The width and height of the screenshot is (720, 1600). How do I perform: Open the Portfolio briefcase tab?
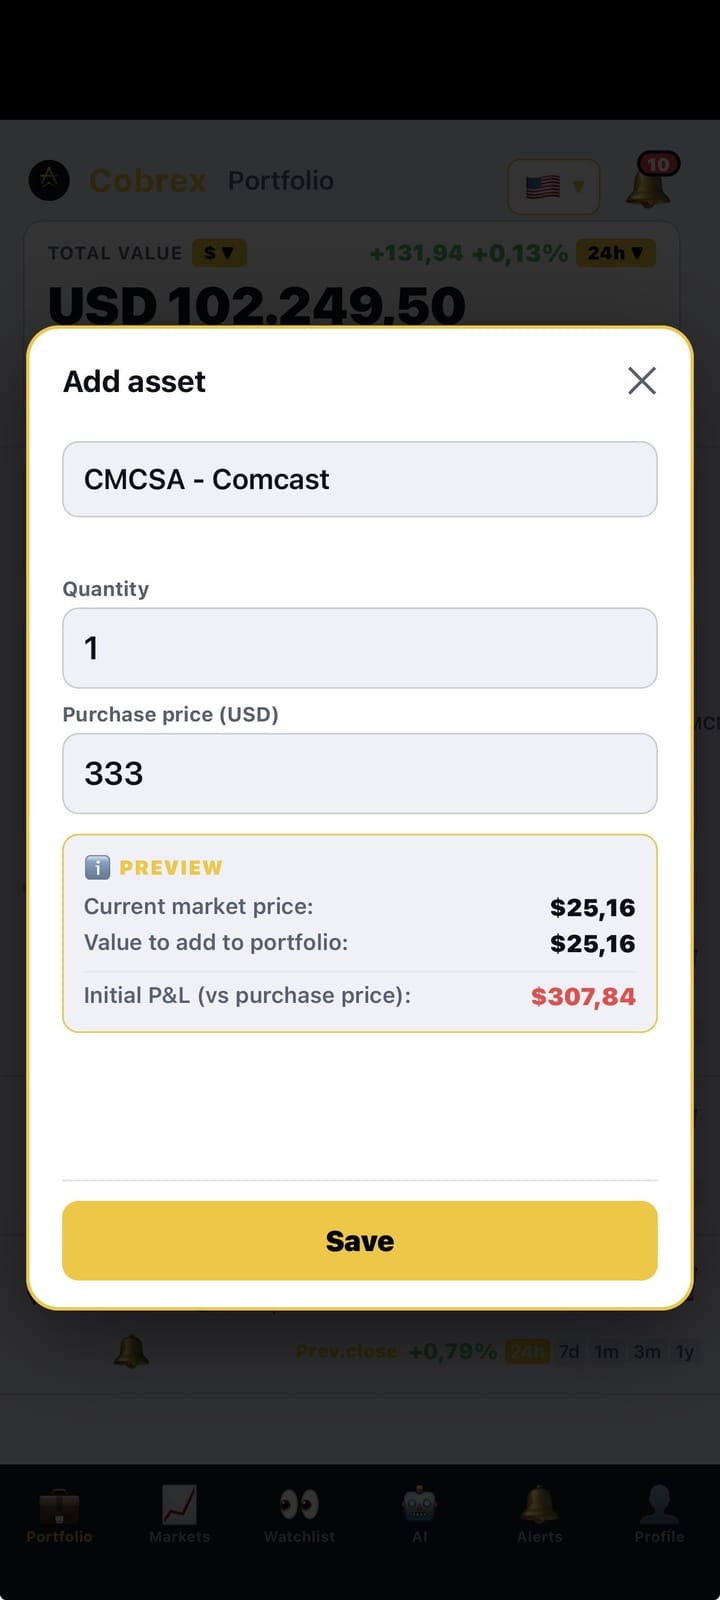pos(59,1515)
